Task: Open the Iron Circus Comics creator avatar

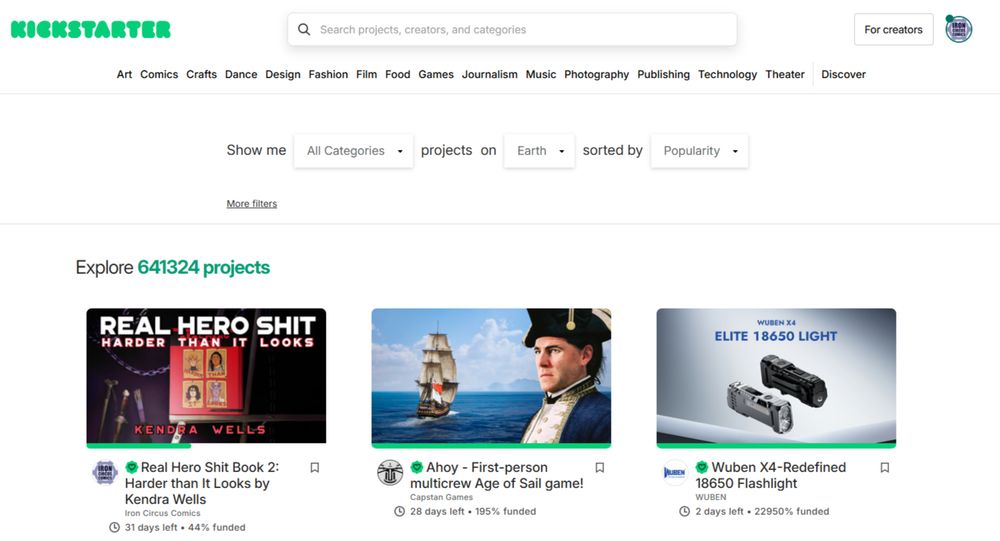Action: coord(105,473)
